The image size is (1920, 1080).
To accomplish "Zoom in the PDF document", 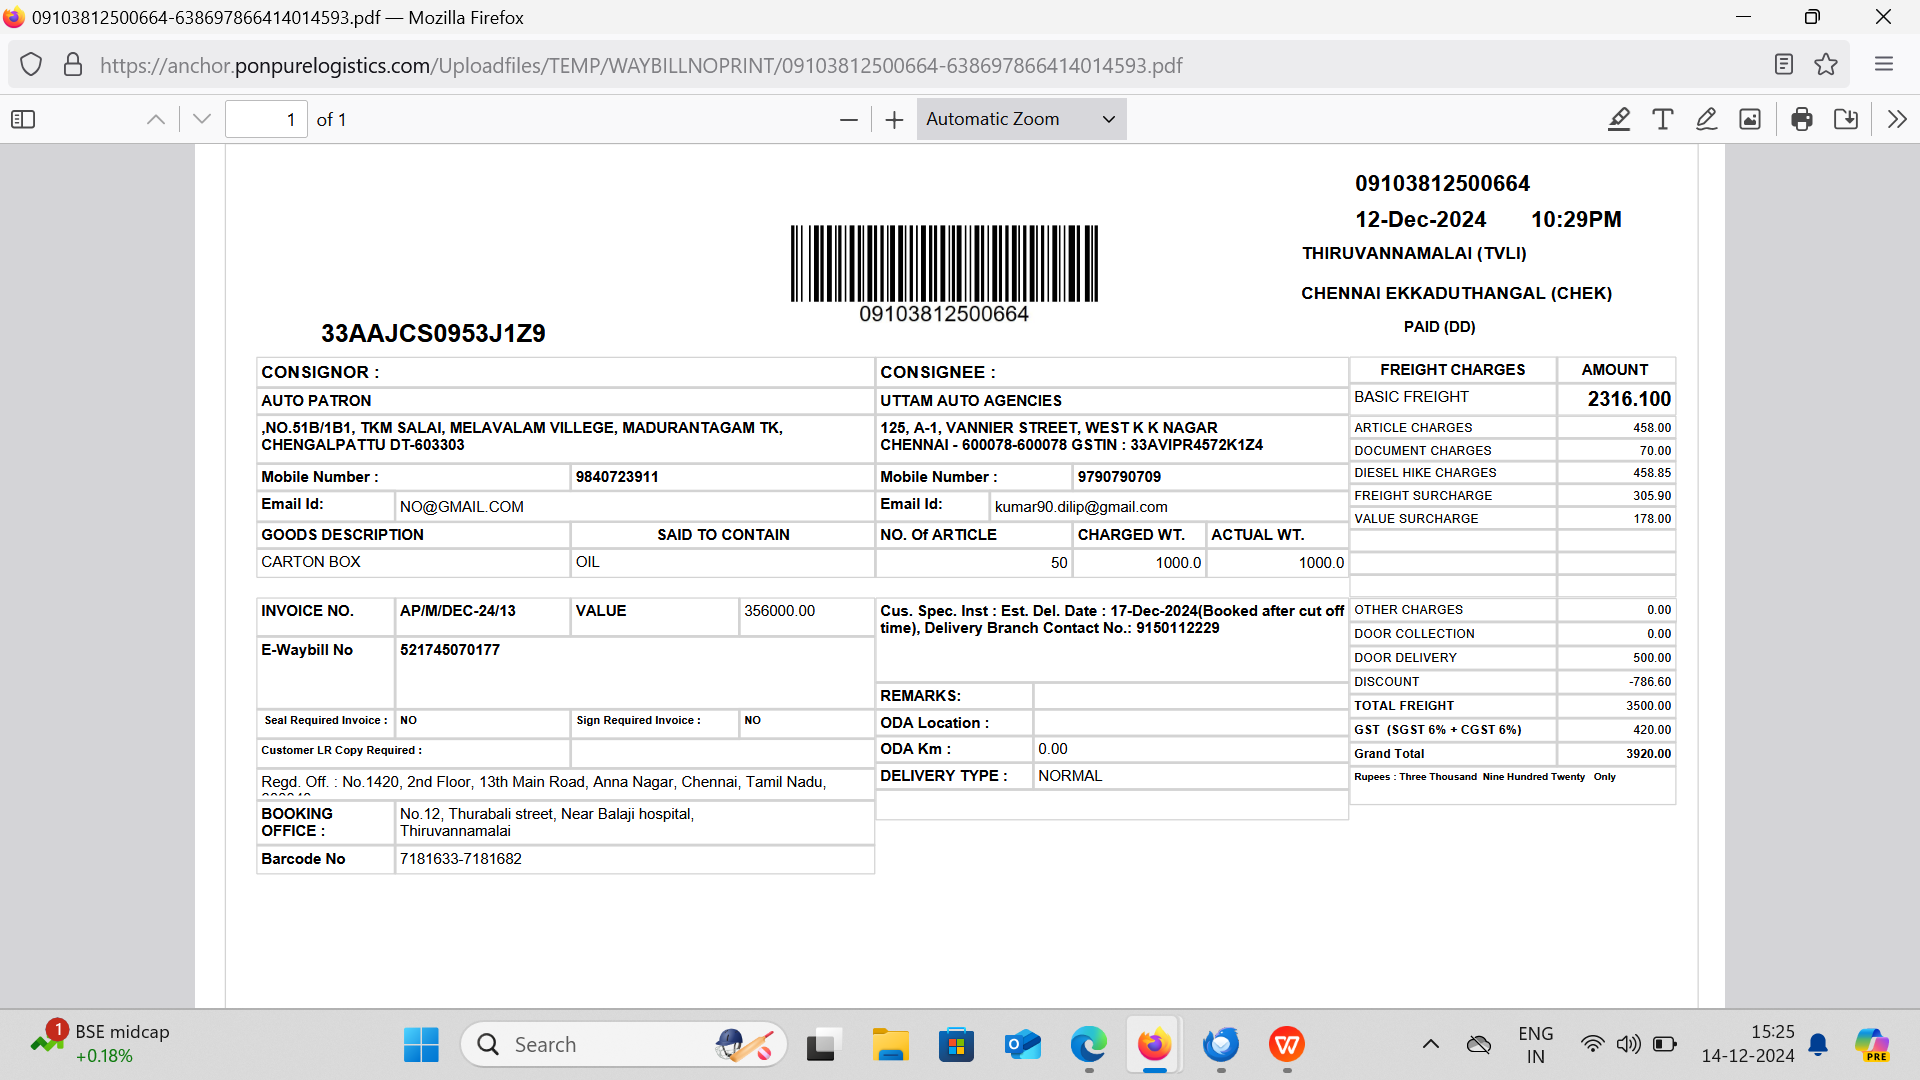I will coord(894,120).
